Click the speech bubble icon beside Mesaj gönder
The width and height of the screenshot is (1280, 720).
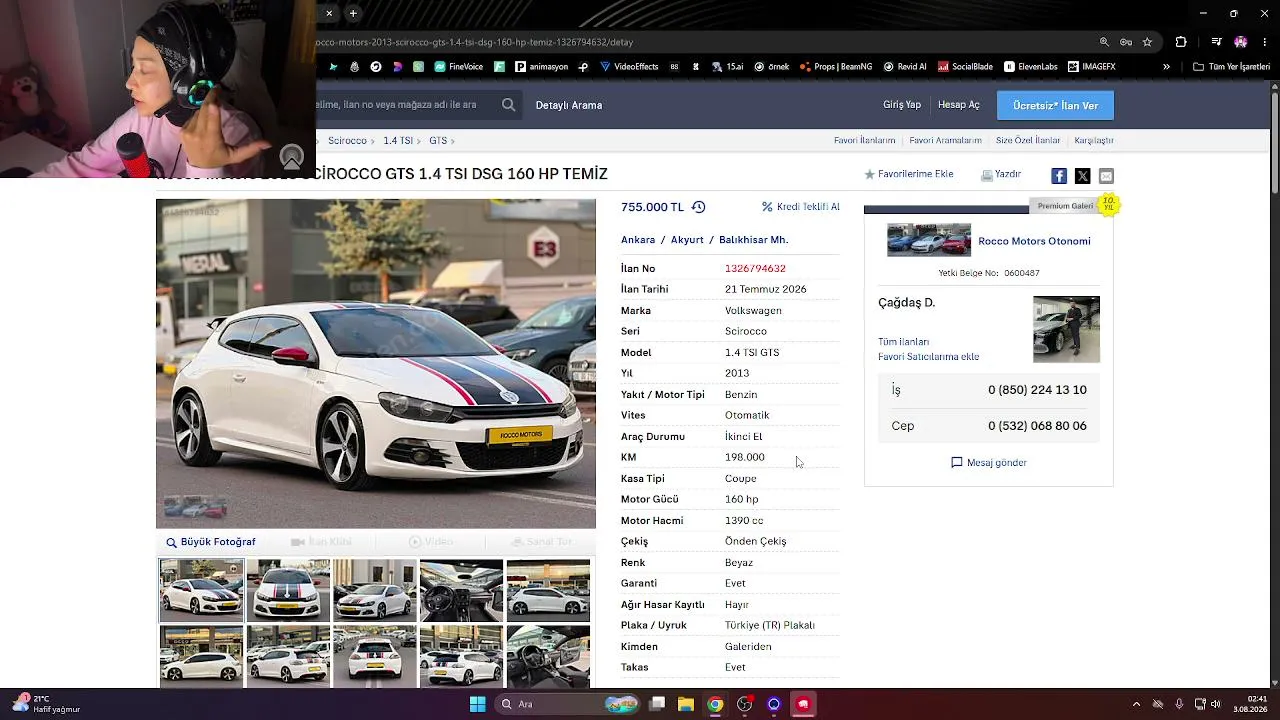[957, 463]
